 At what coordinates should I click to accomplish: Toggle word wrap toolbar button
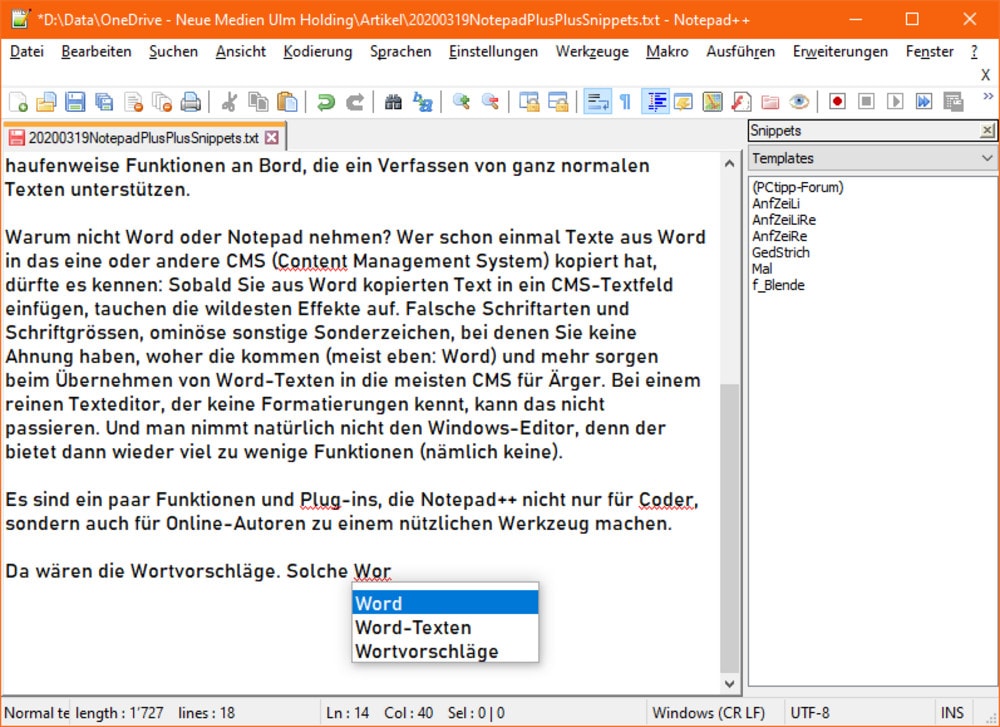[597, 101]
